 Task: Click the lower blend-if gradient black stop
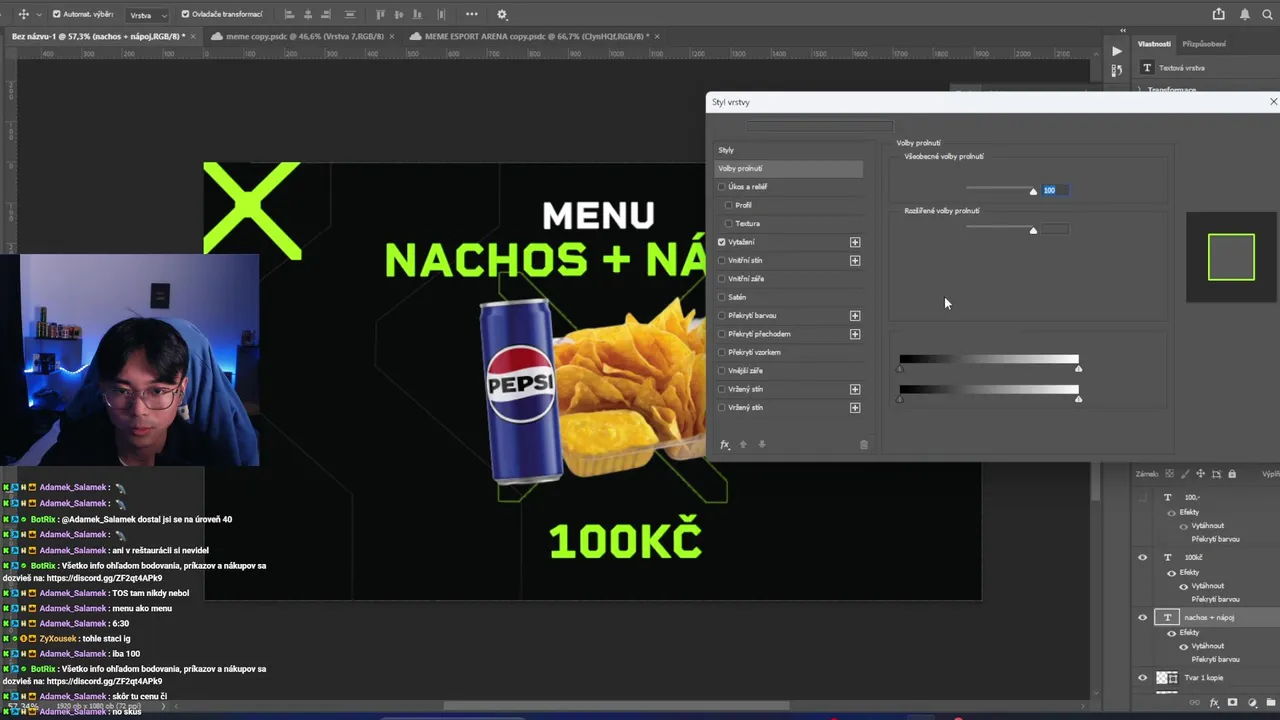900,399
